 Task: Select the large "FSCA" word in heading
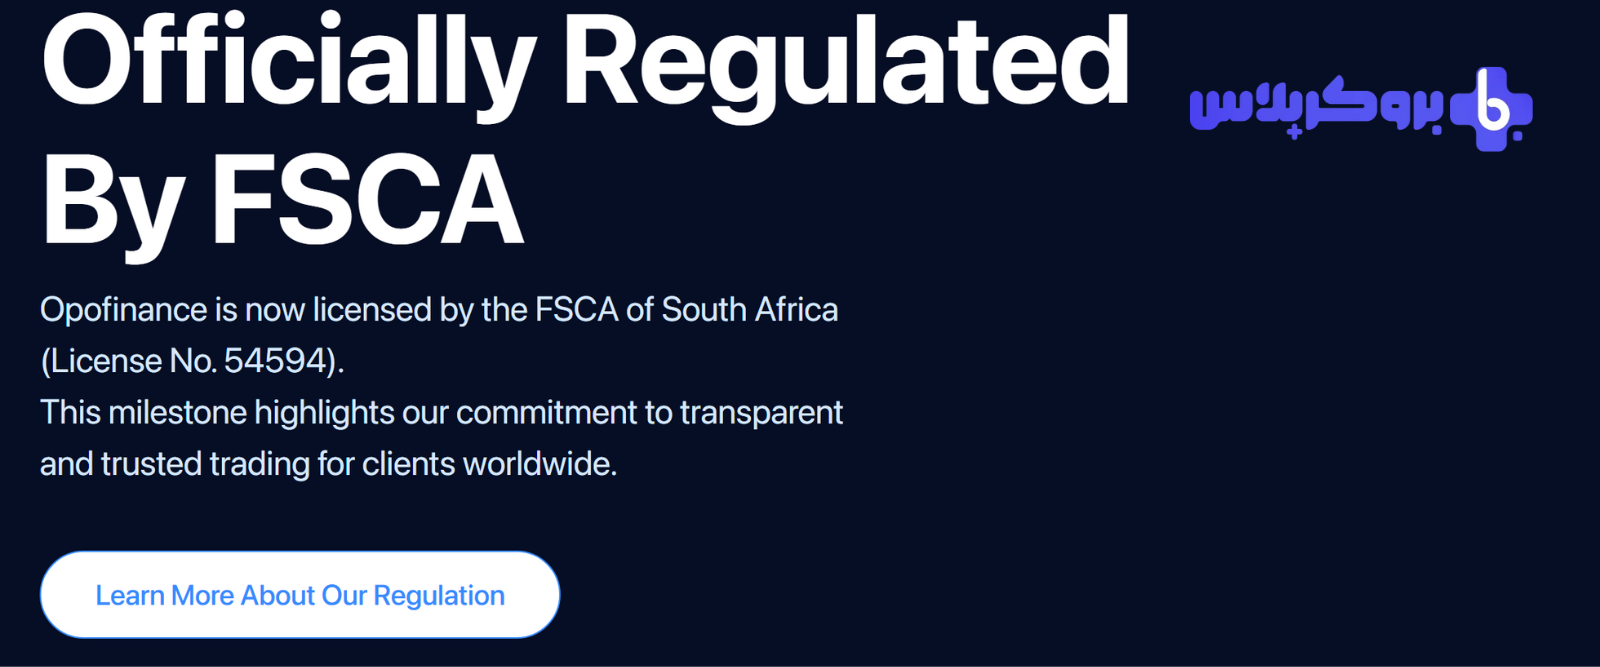pyautogui.click(x=367, y=200)
